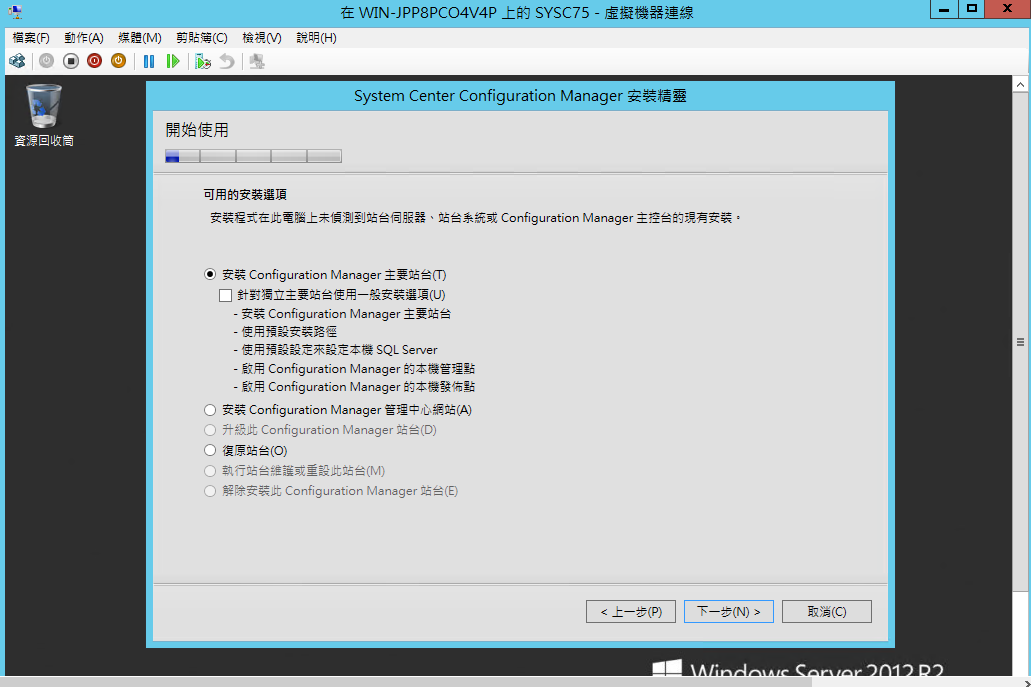Select disabled 執行站台維護或重設此站台 option
1031x687 pixels.
tap(210, 471)
